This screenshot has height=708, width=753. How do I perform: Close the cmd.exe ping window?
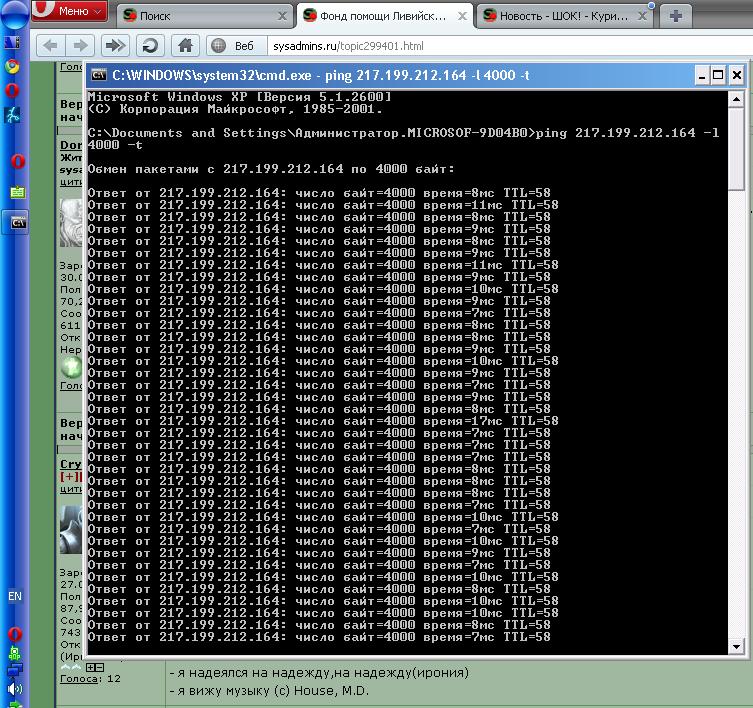737,75
